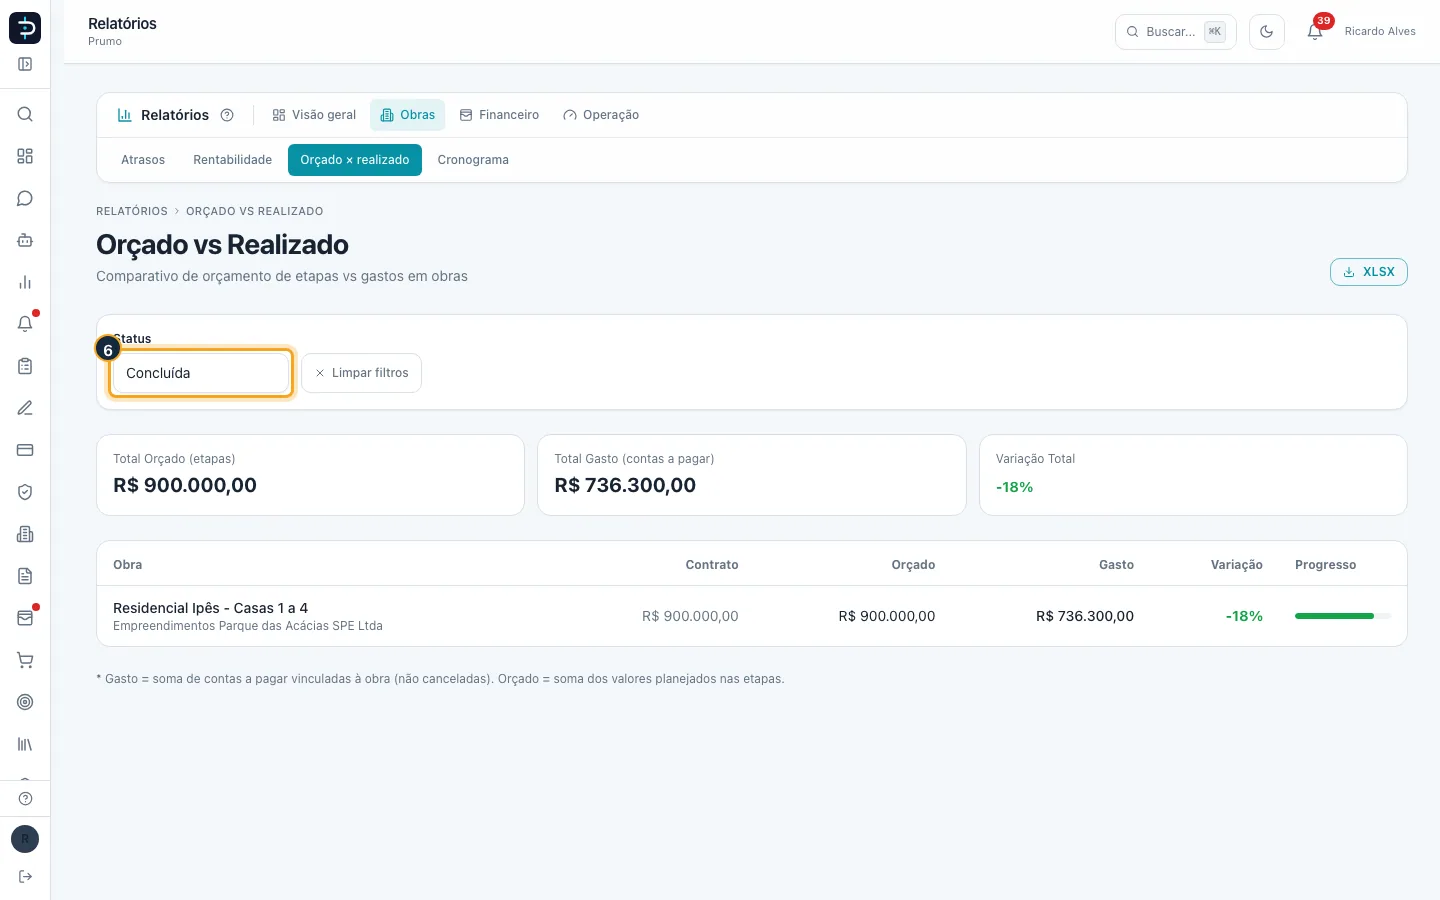This screenshot has height=900, width=1440.
Task: Click the Prumo logo icon
Action: coord(25,28)
